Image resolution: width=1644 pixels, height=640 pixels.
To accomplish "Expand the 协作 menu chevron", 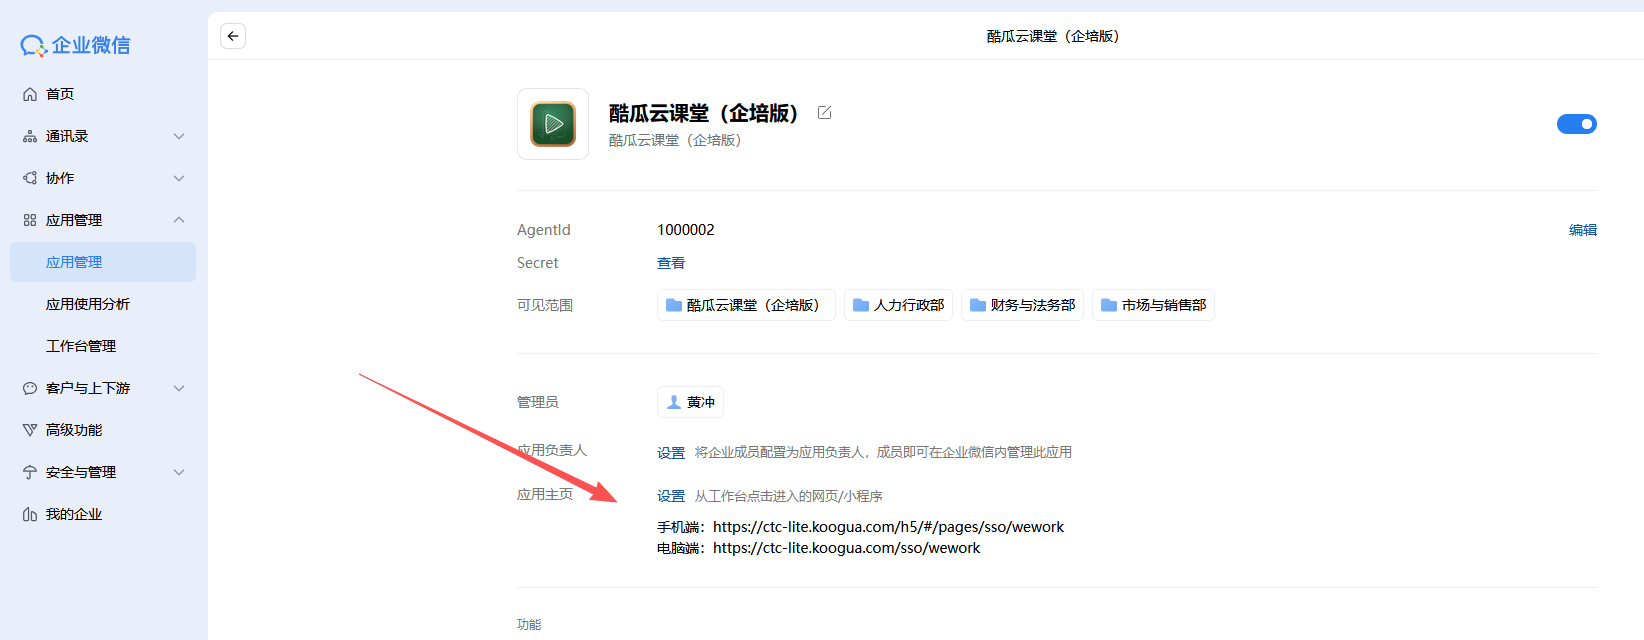I will 179,178.
